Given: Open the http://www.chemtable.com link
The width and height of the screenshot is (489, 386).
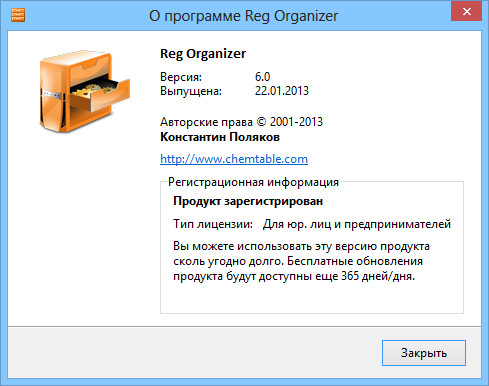Looking at the screenshot, I should coord(234,159).
